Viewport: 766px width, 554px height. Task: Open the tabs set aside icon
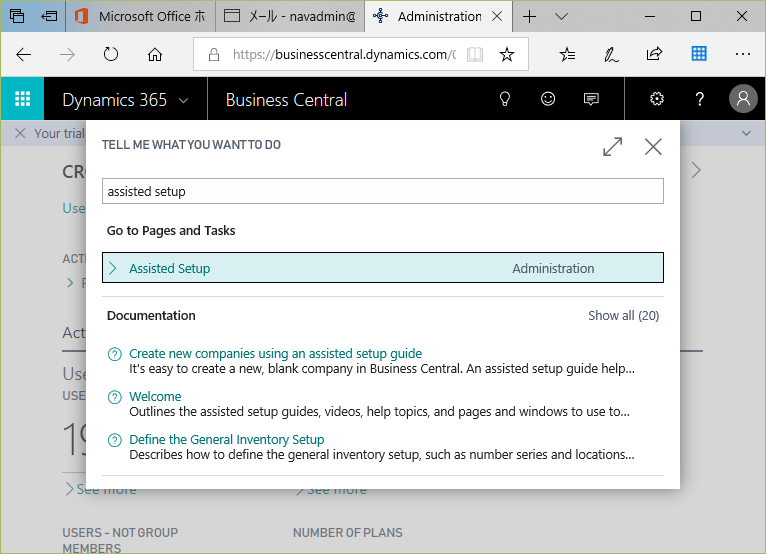tap(17, 16)
